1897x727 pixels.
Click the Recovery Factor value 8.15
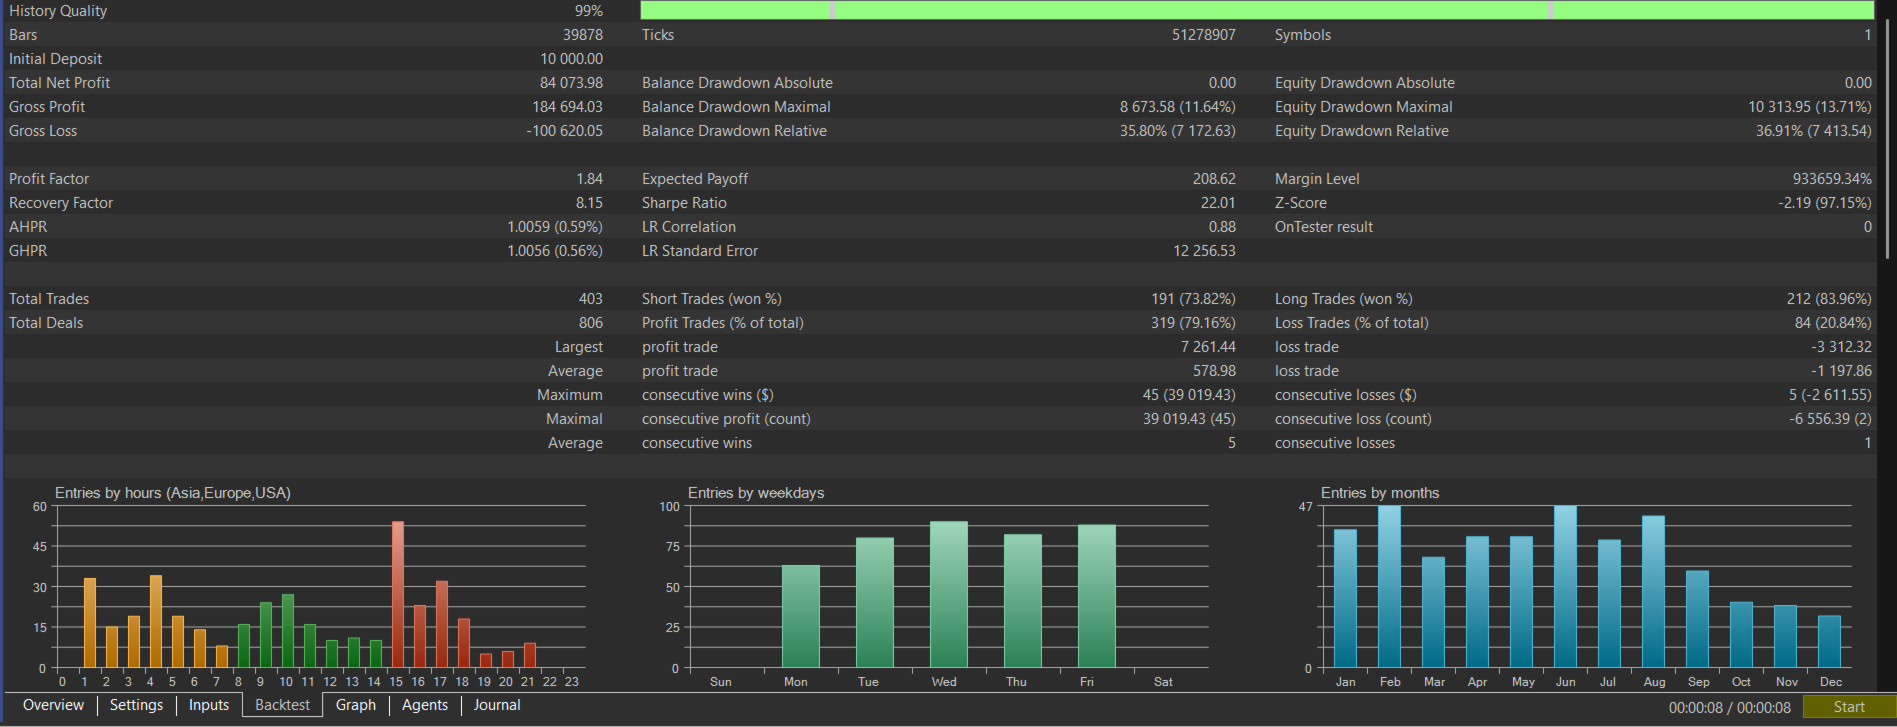coord(589,203)
